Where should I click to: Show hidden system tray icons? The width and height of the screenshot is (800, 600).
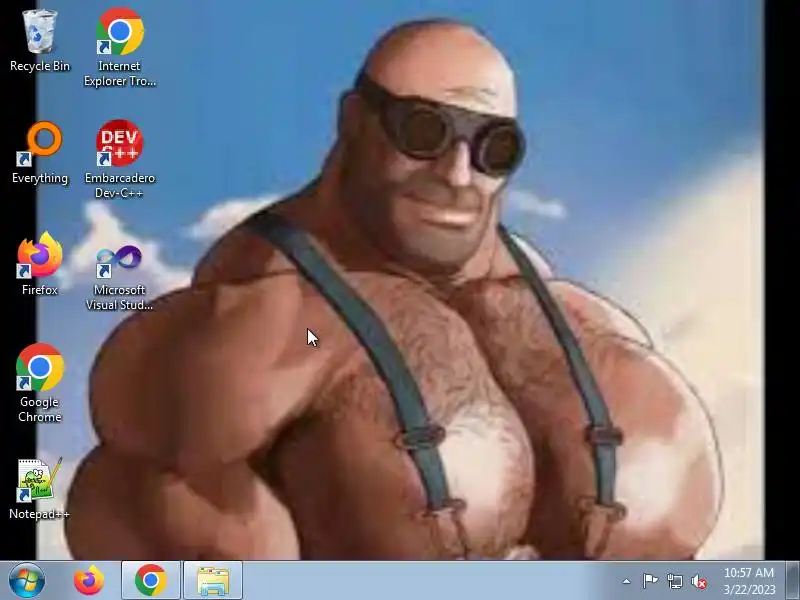click(x=627, y=581)
